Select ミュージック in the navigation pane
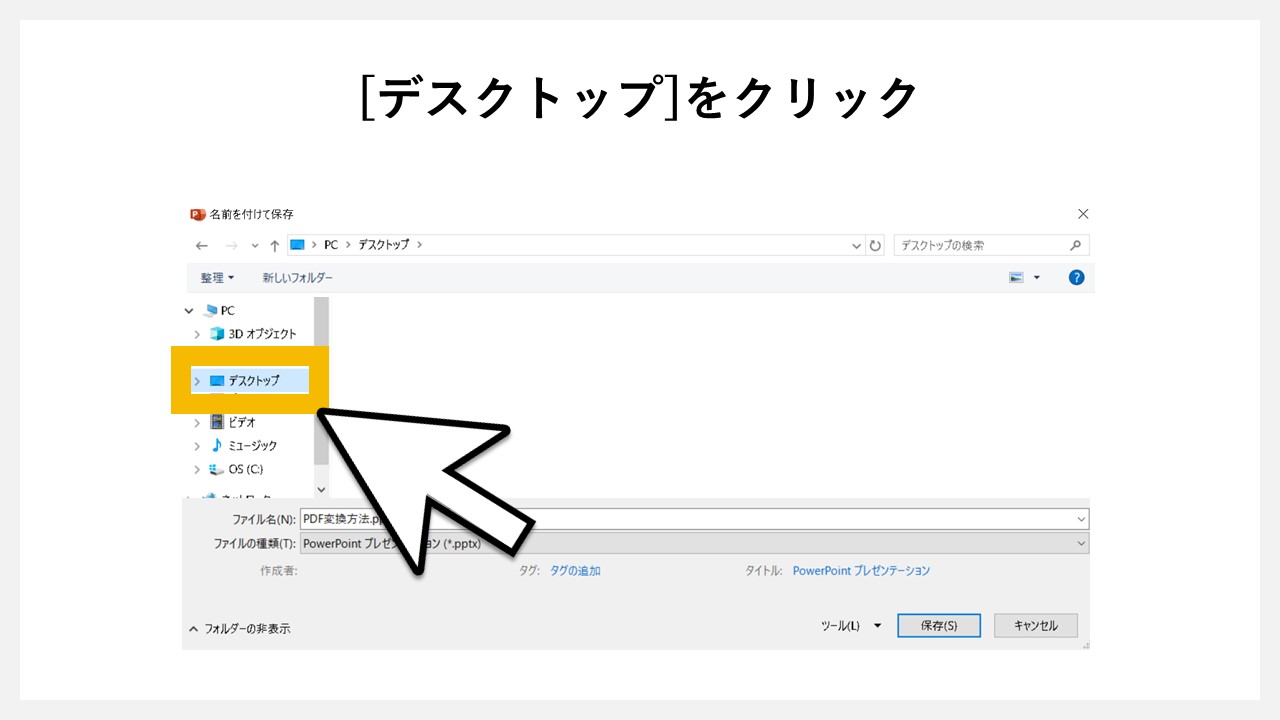This screenshot has width=1280, height=720. (x=253, y=446)
